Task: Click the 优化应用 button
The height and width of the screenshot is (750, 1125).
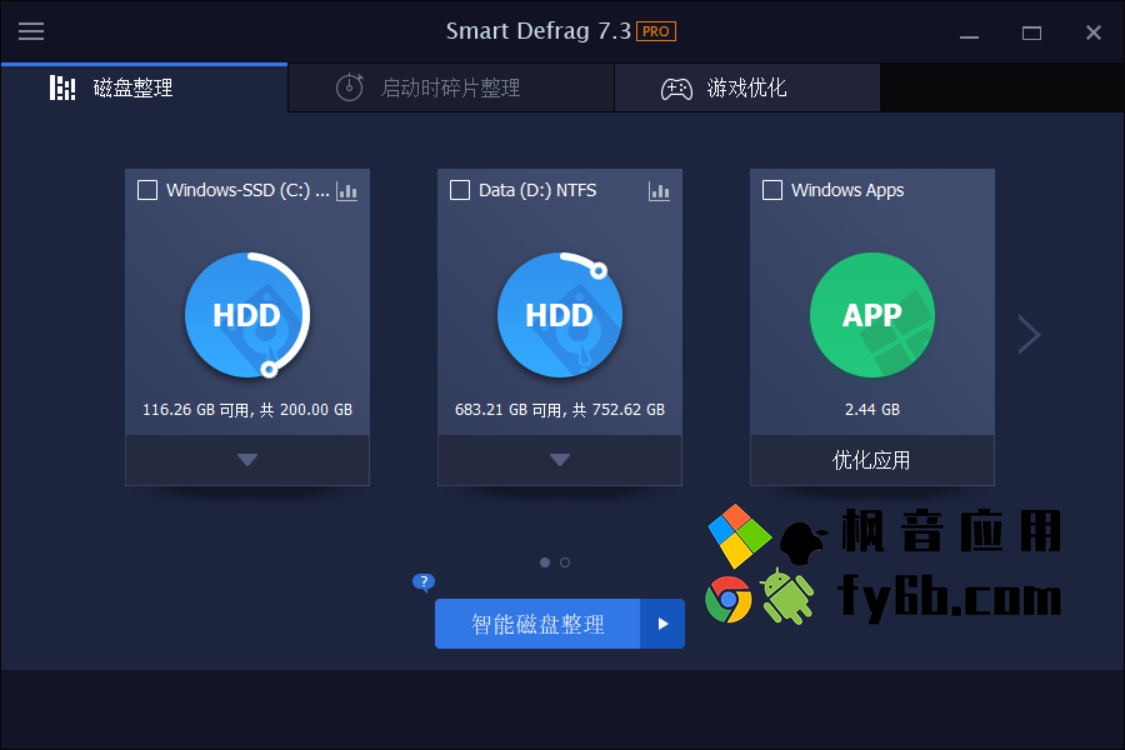Action: tap(872, 460)
